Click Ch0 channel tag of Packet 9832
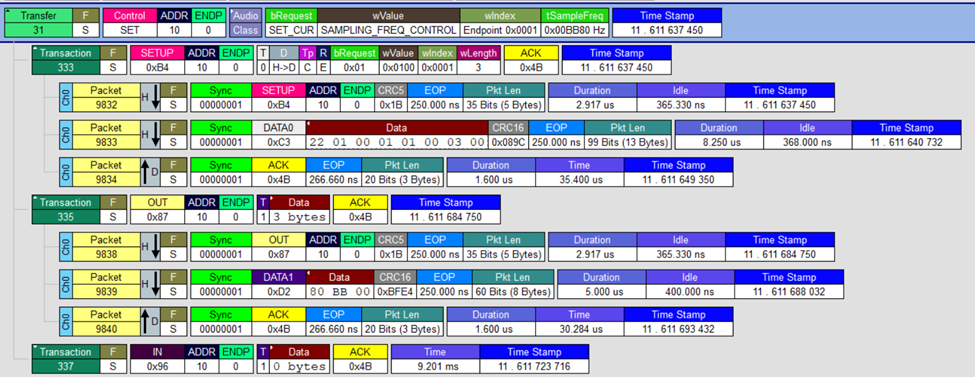 pyautogui.click(x=65, y=98)
